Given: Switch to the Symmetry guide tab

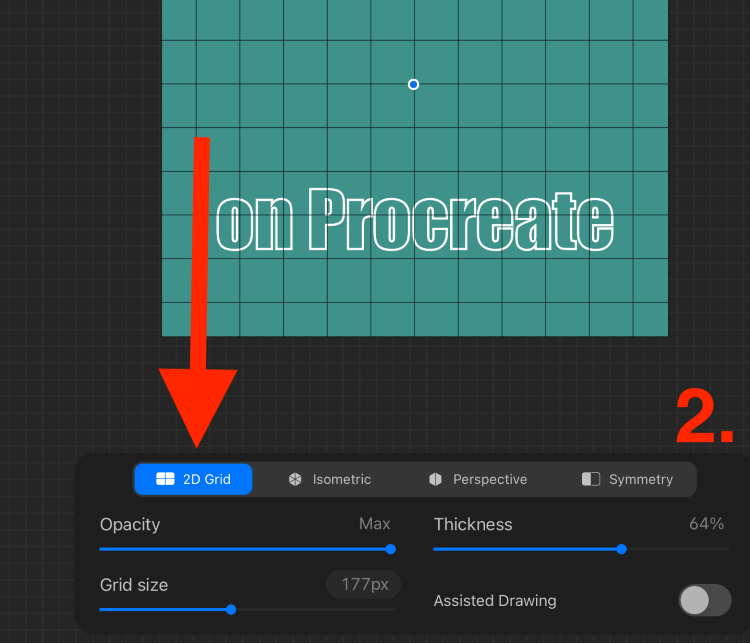Looking at the screenshot, I should tap(627, 479).
